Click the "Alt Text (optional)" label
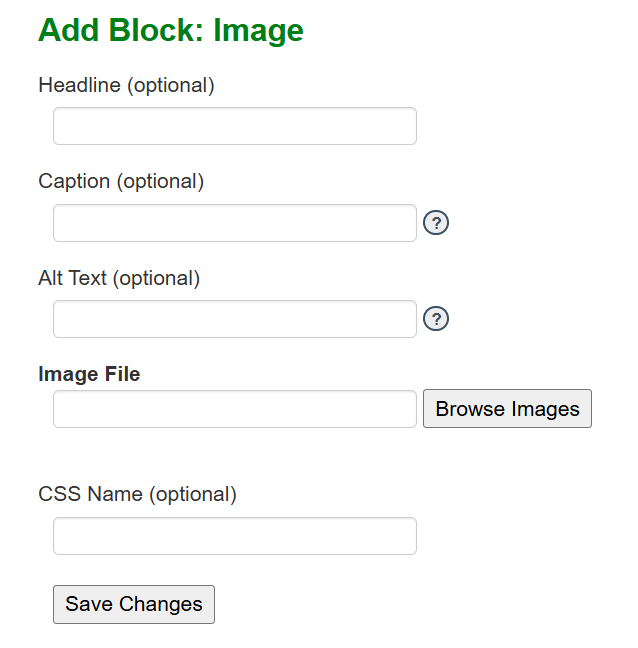The image size is (638, 648). 119,278
